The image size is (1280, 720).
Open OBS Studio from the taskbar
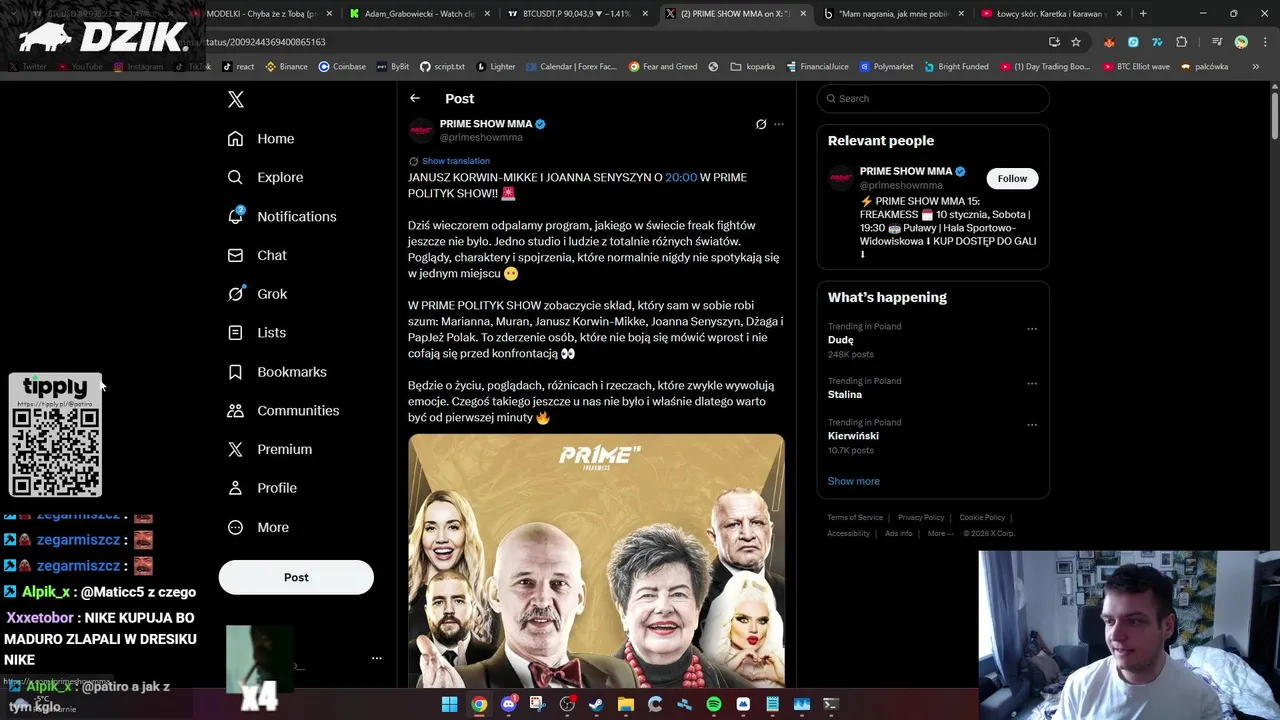coord(567,704)
